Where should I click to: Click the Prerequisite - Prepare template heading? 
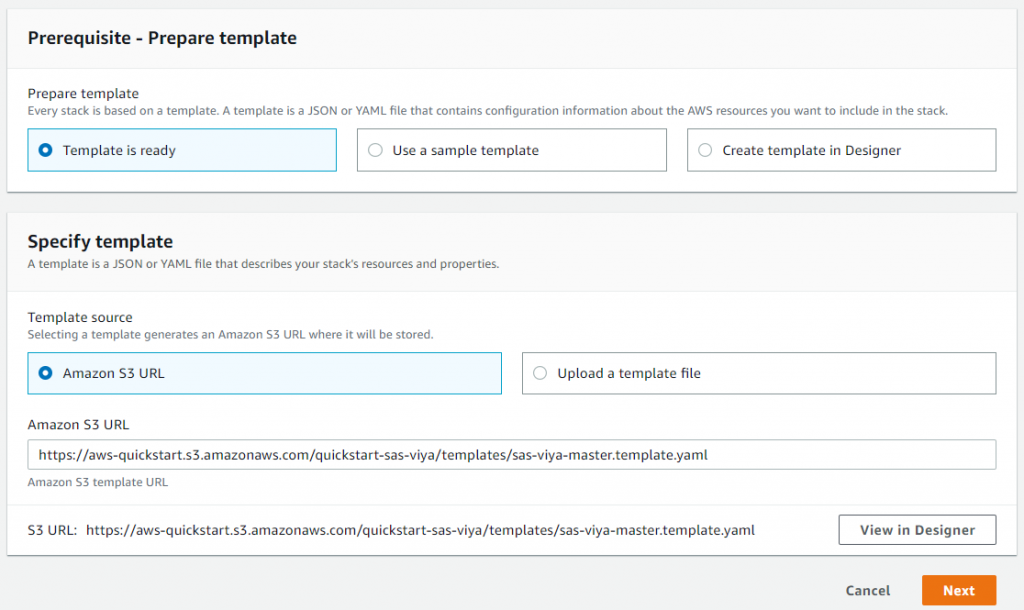click(x=162, y=38)
